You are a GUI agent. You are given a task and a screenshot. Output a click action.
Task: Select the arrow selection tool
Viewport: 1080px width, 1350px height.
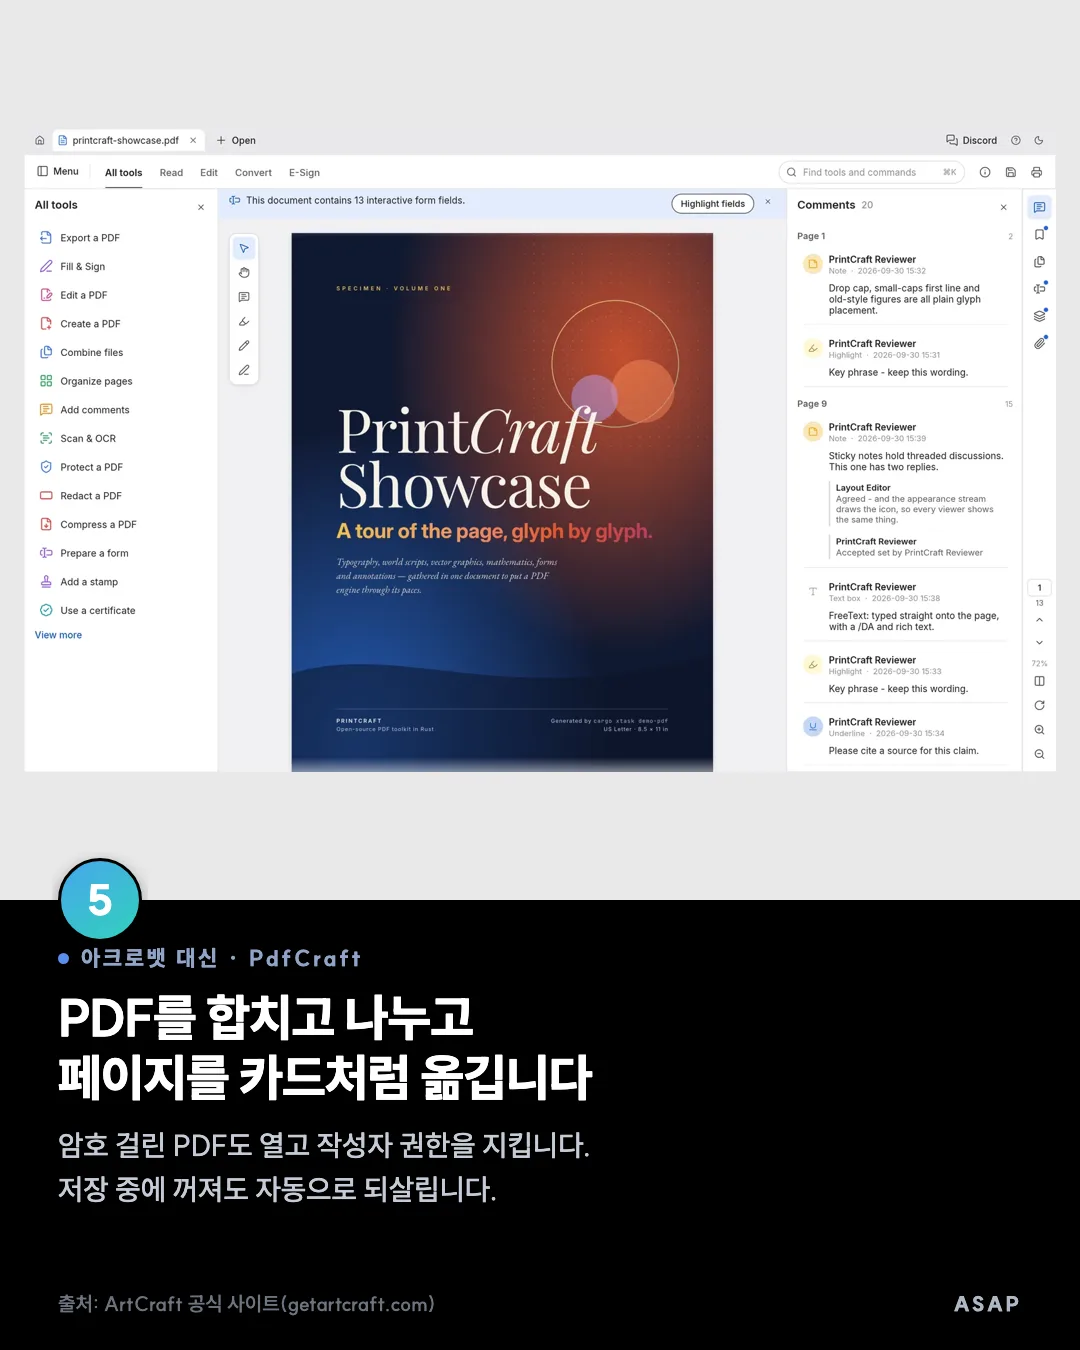[244, 248]
